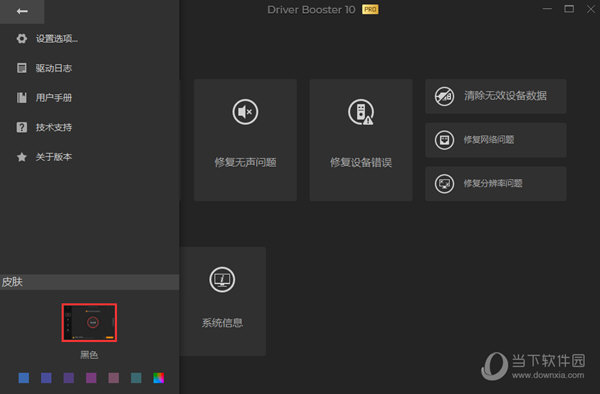Click the back arrow in the sidebar
Screen dimensions: 600x394
point(22,11)
